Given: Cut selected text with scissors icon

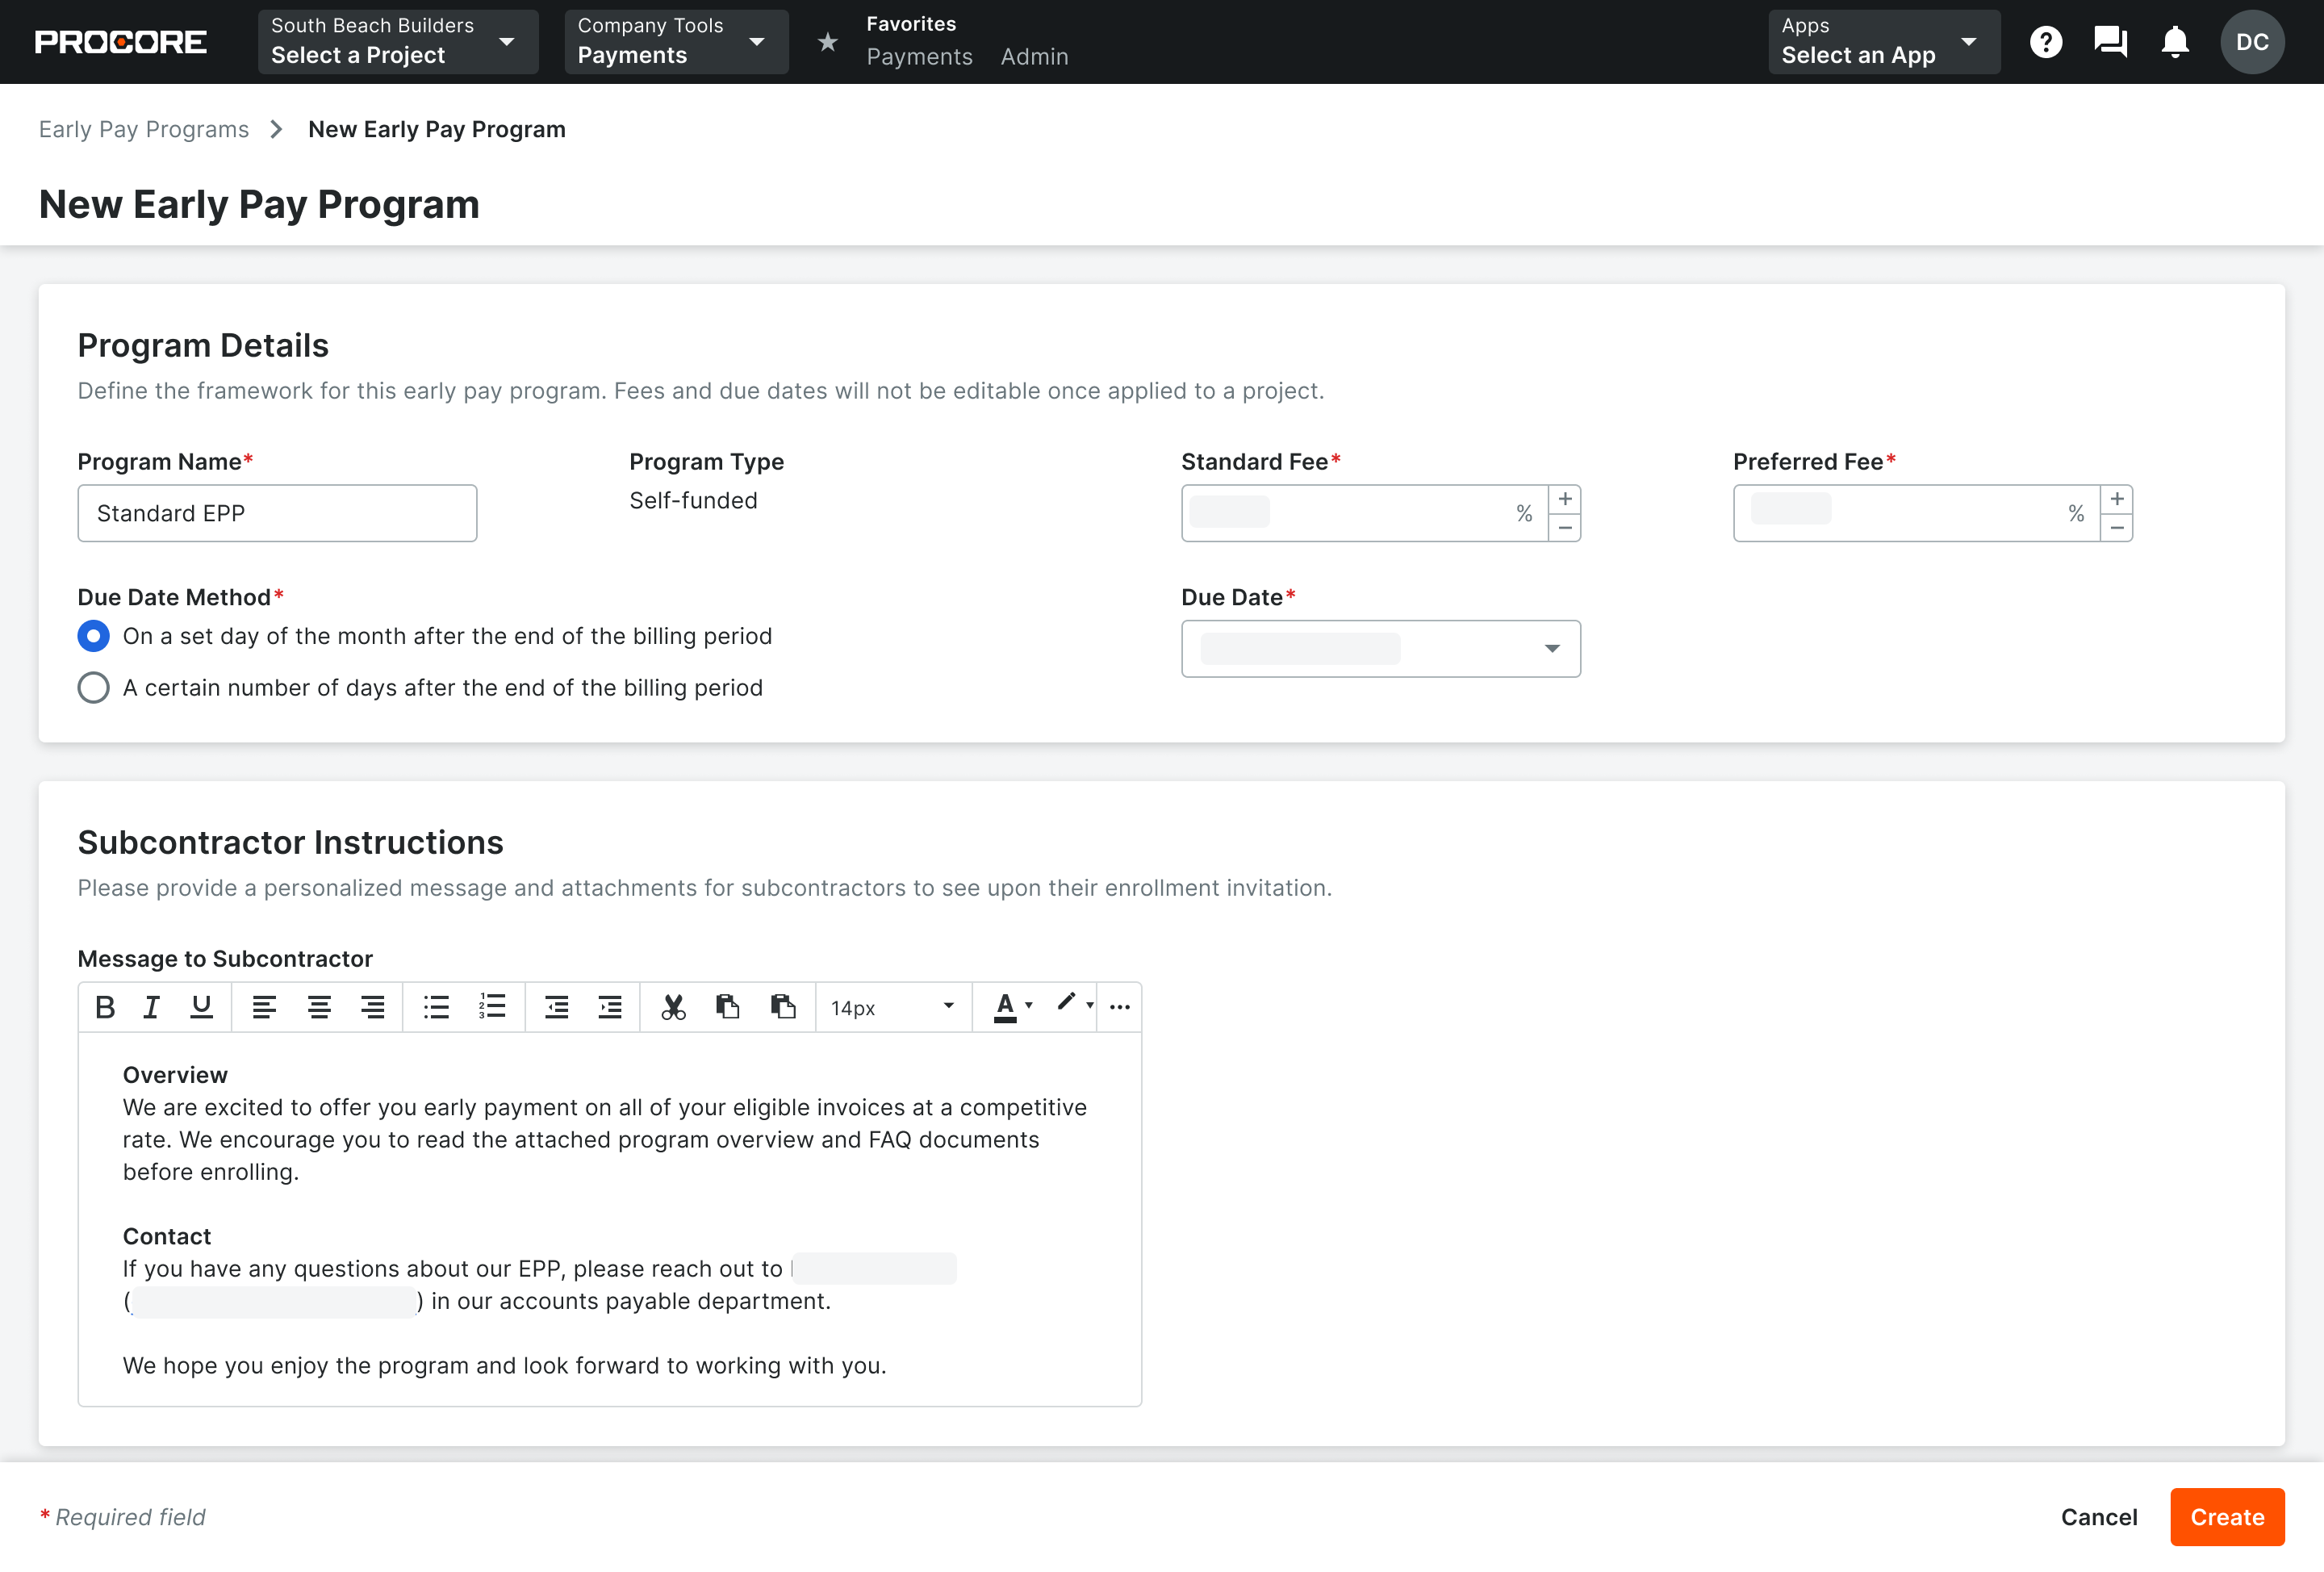Looking at the screenshot, I should point(674,1007).
